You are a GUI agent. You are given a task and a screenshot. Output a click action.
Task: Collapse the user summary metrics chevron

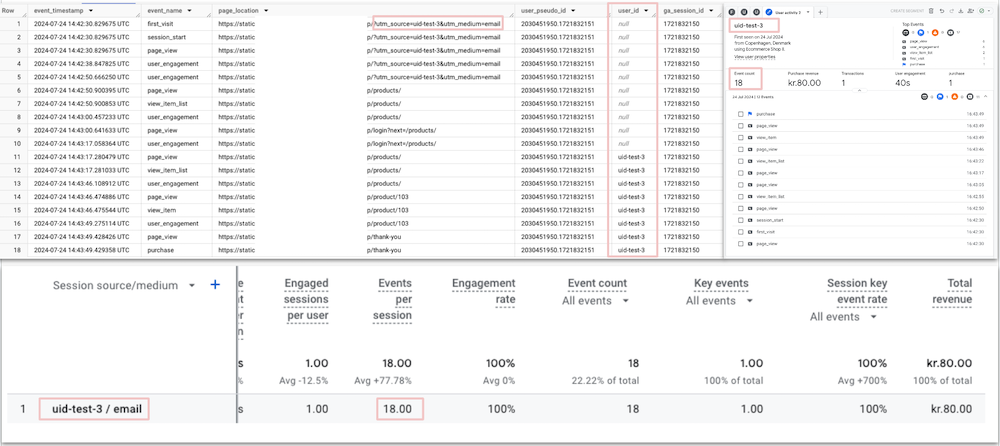pos(859,91)
